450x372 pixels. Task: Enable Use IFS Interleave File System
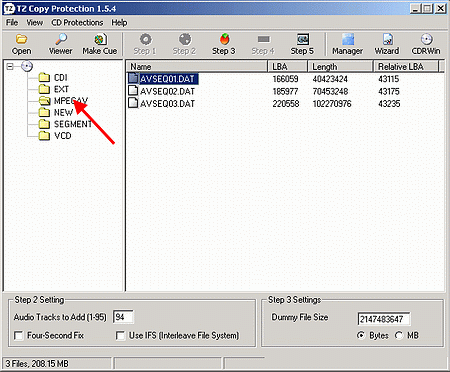click(120, 336)
